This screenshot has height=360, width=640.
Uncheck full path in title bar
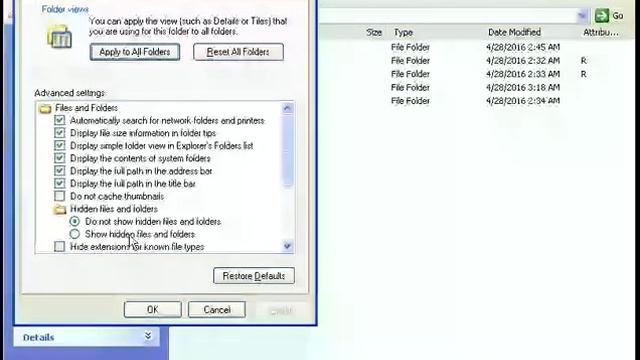click(60, 184)
